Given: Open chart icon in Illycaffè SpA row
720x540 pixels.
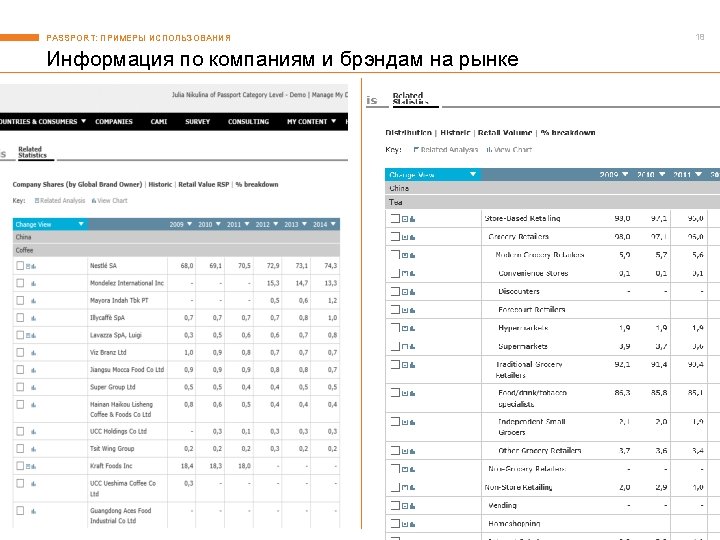Looking at the screenshot, I should click(x=34, y=318).
